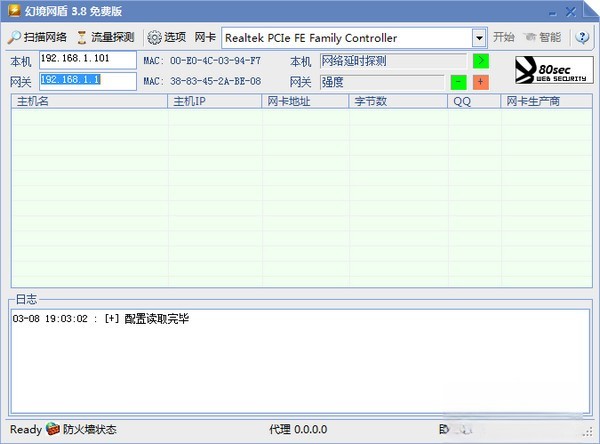Click the local IP field 192.168.1.101
The width and height of the screenshot is (600, 444).
pos(88,60)
